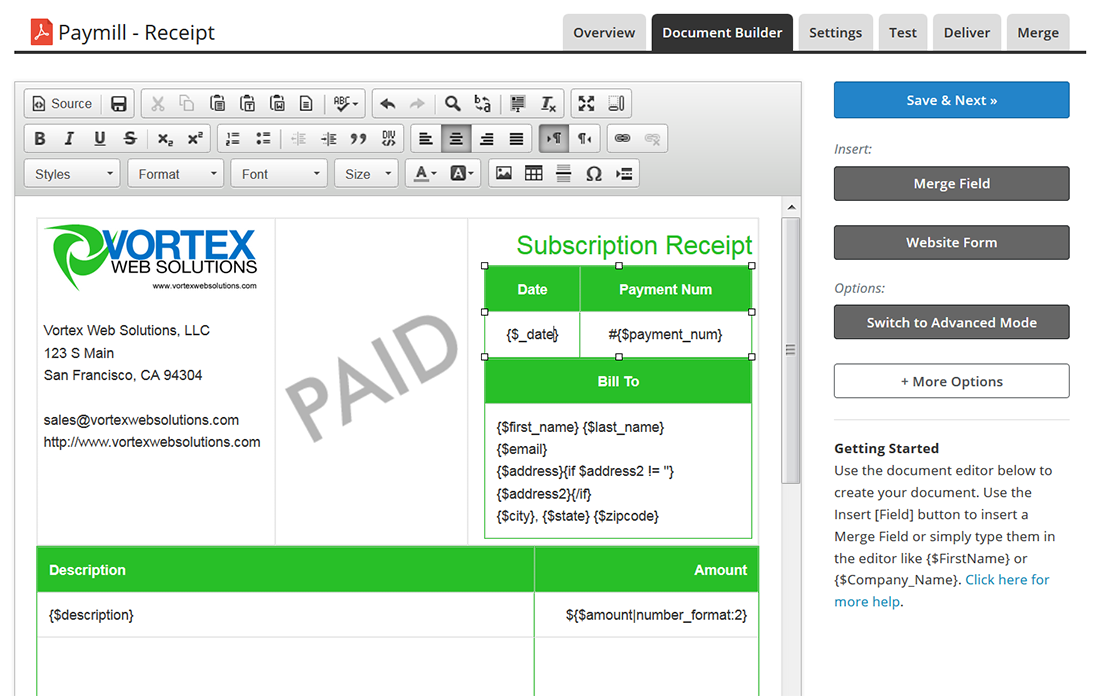
Task: Open Find with the magnifier icon
Action: [453, 104]
